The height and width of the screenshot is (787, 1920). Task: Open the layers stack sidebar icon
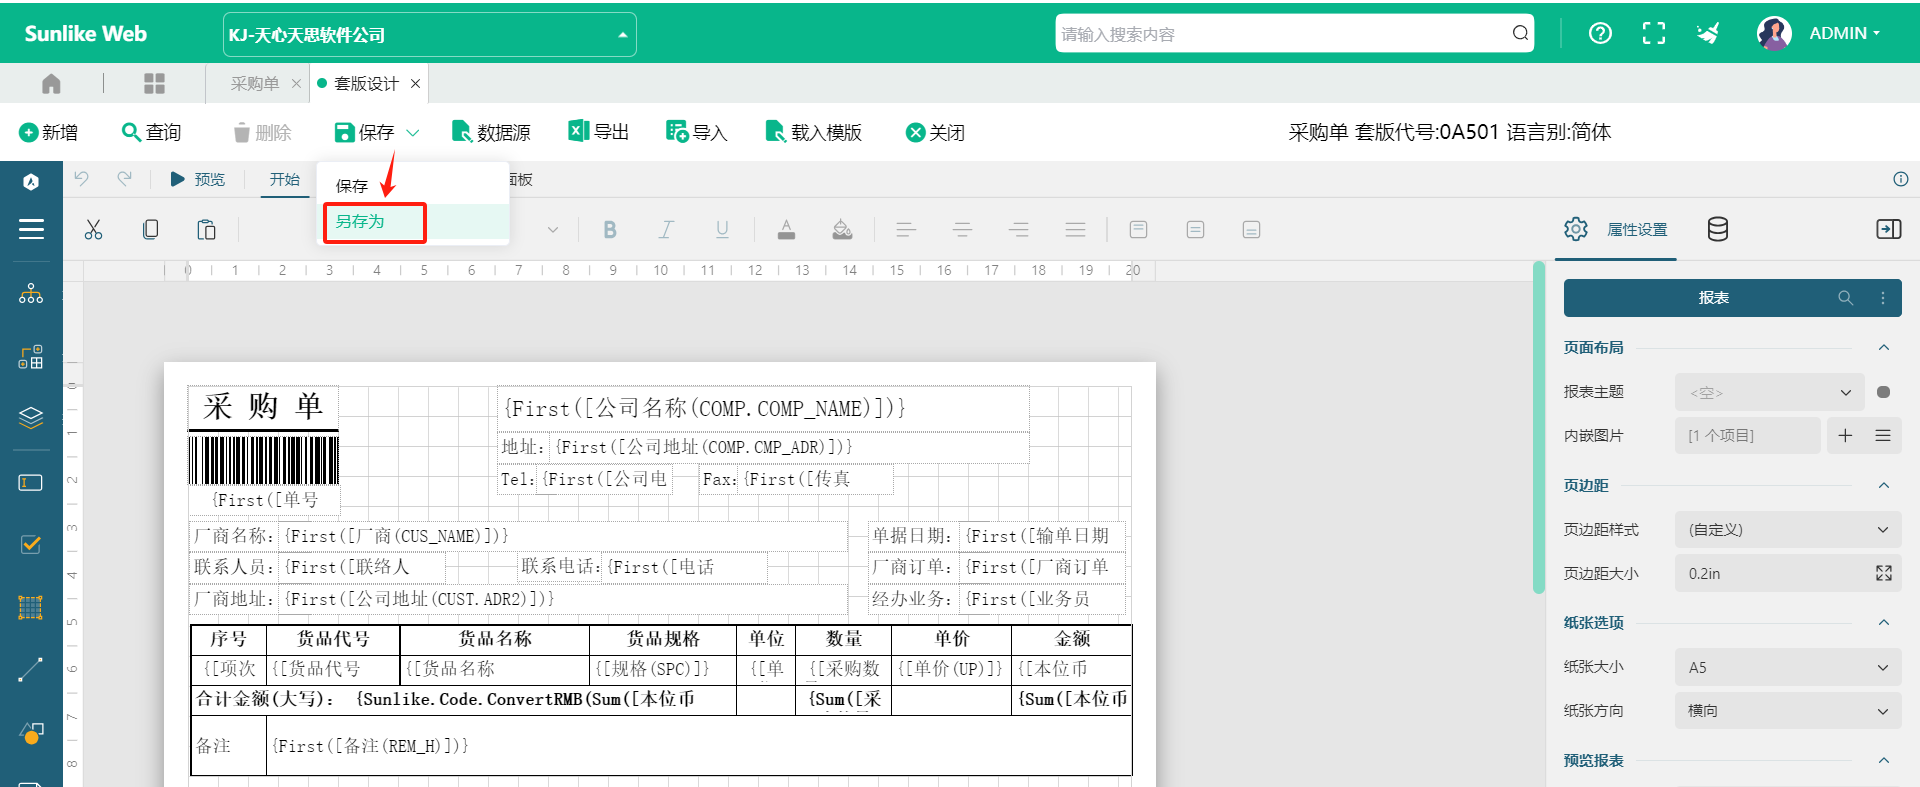(x=31, y=417)
